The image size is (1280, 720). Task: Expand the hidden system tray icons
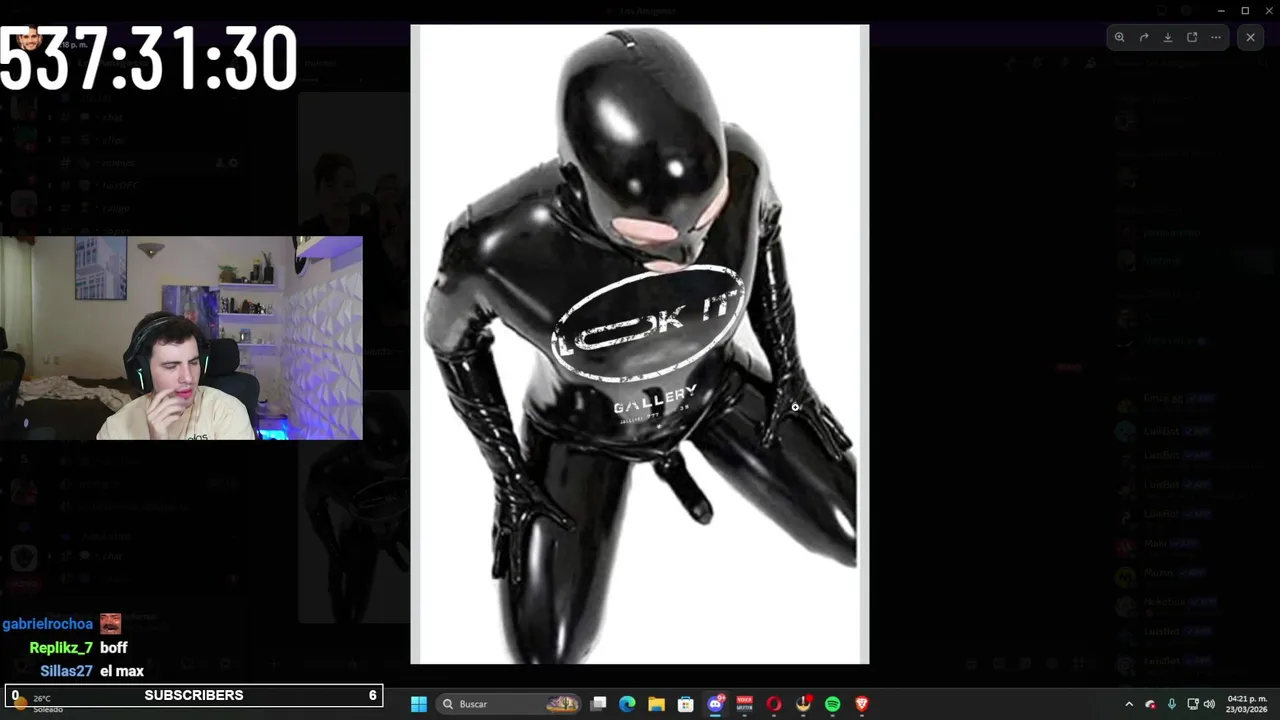[x=1129, y=704]
